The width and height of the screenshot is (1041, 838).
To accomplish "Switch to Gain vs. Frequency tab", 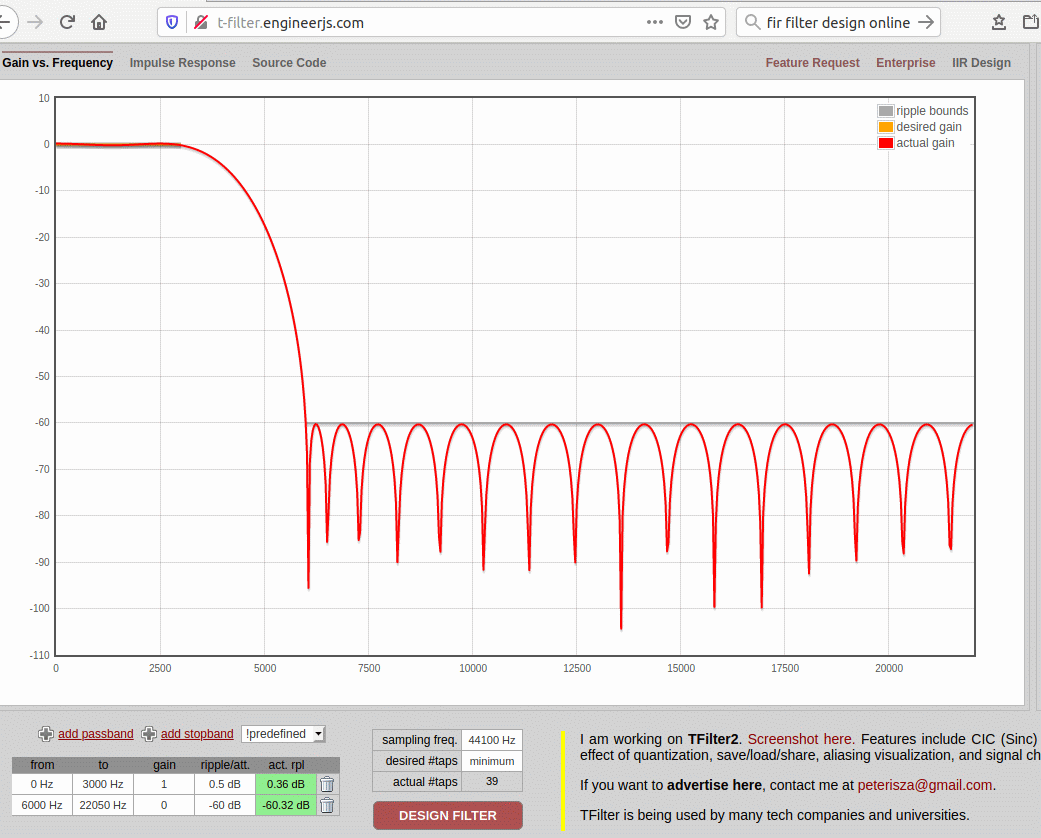I will click(x=57, y=62).
